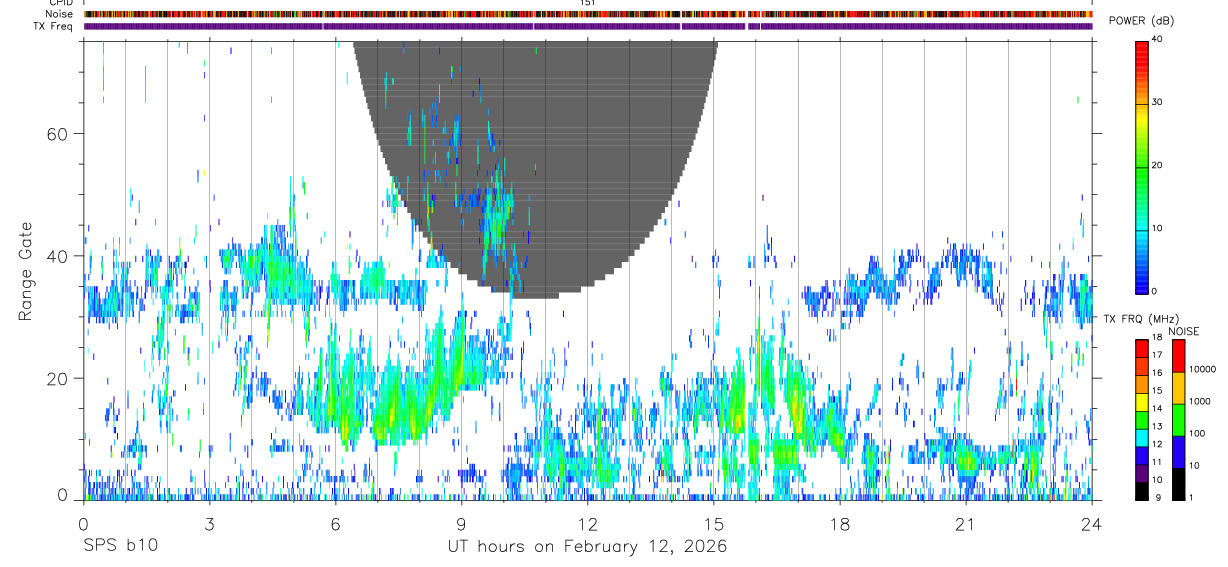Click the x-axis tick label '24'

coord(1091,523)
